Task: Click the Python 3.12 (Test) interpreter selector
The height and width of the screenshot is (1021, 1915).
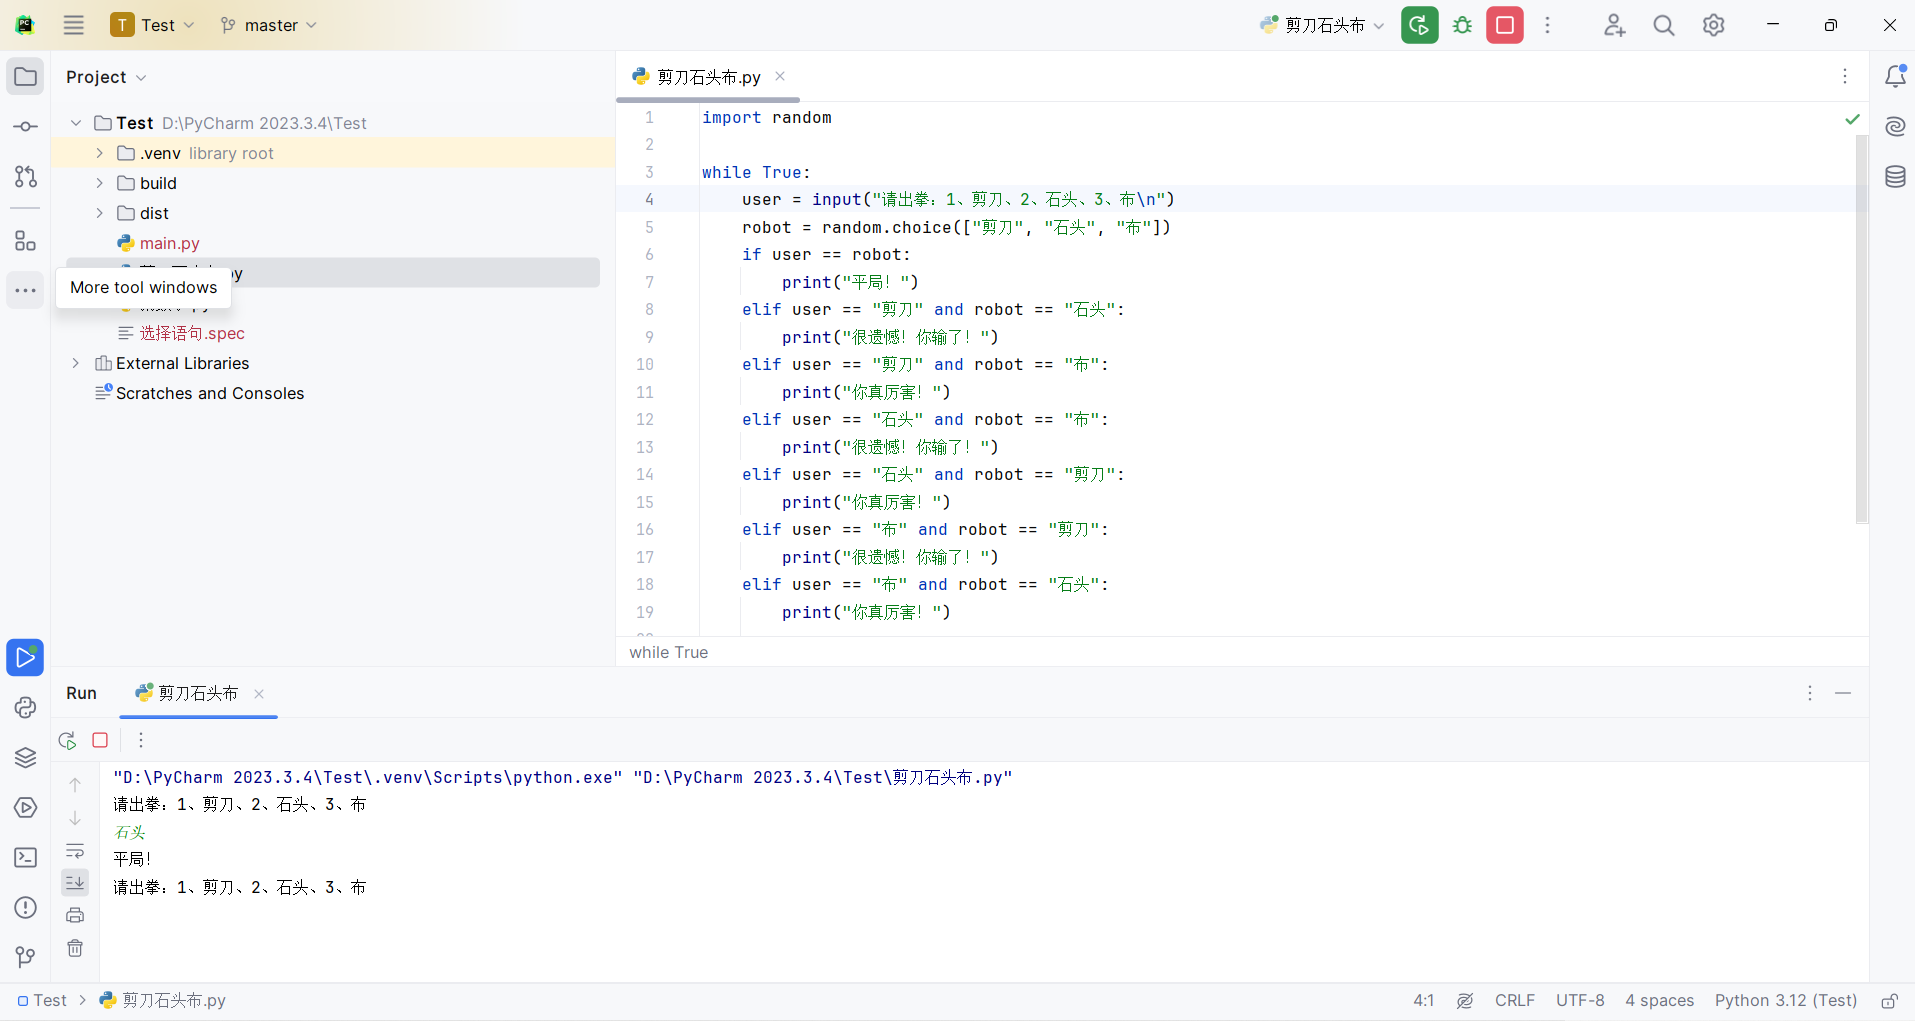Action: pos(1785,1001)
